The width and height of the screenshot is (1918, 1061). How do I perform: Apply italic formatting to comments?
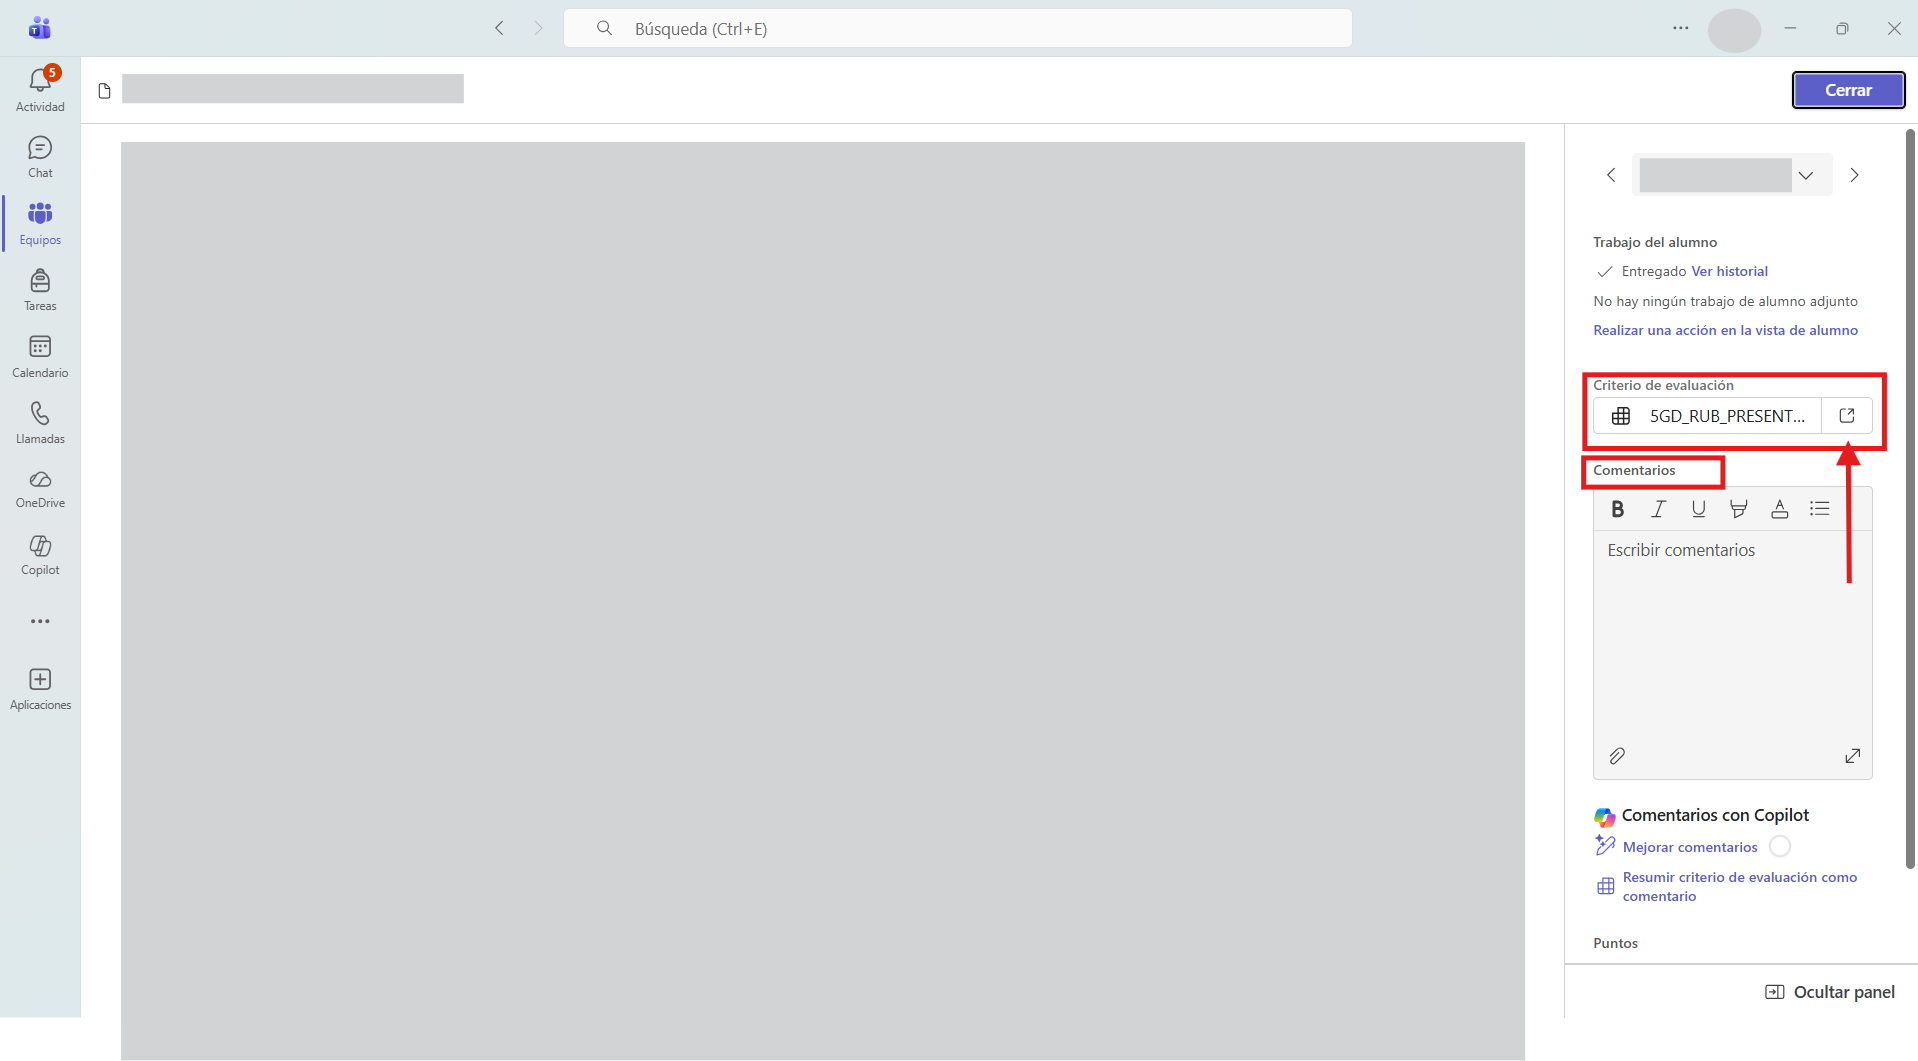click(1658, 509)
